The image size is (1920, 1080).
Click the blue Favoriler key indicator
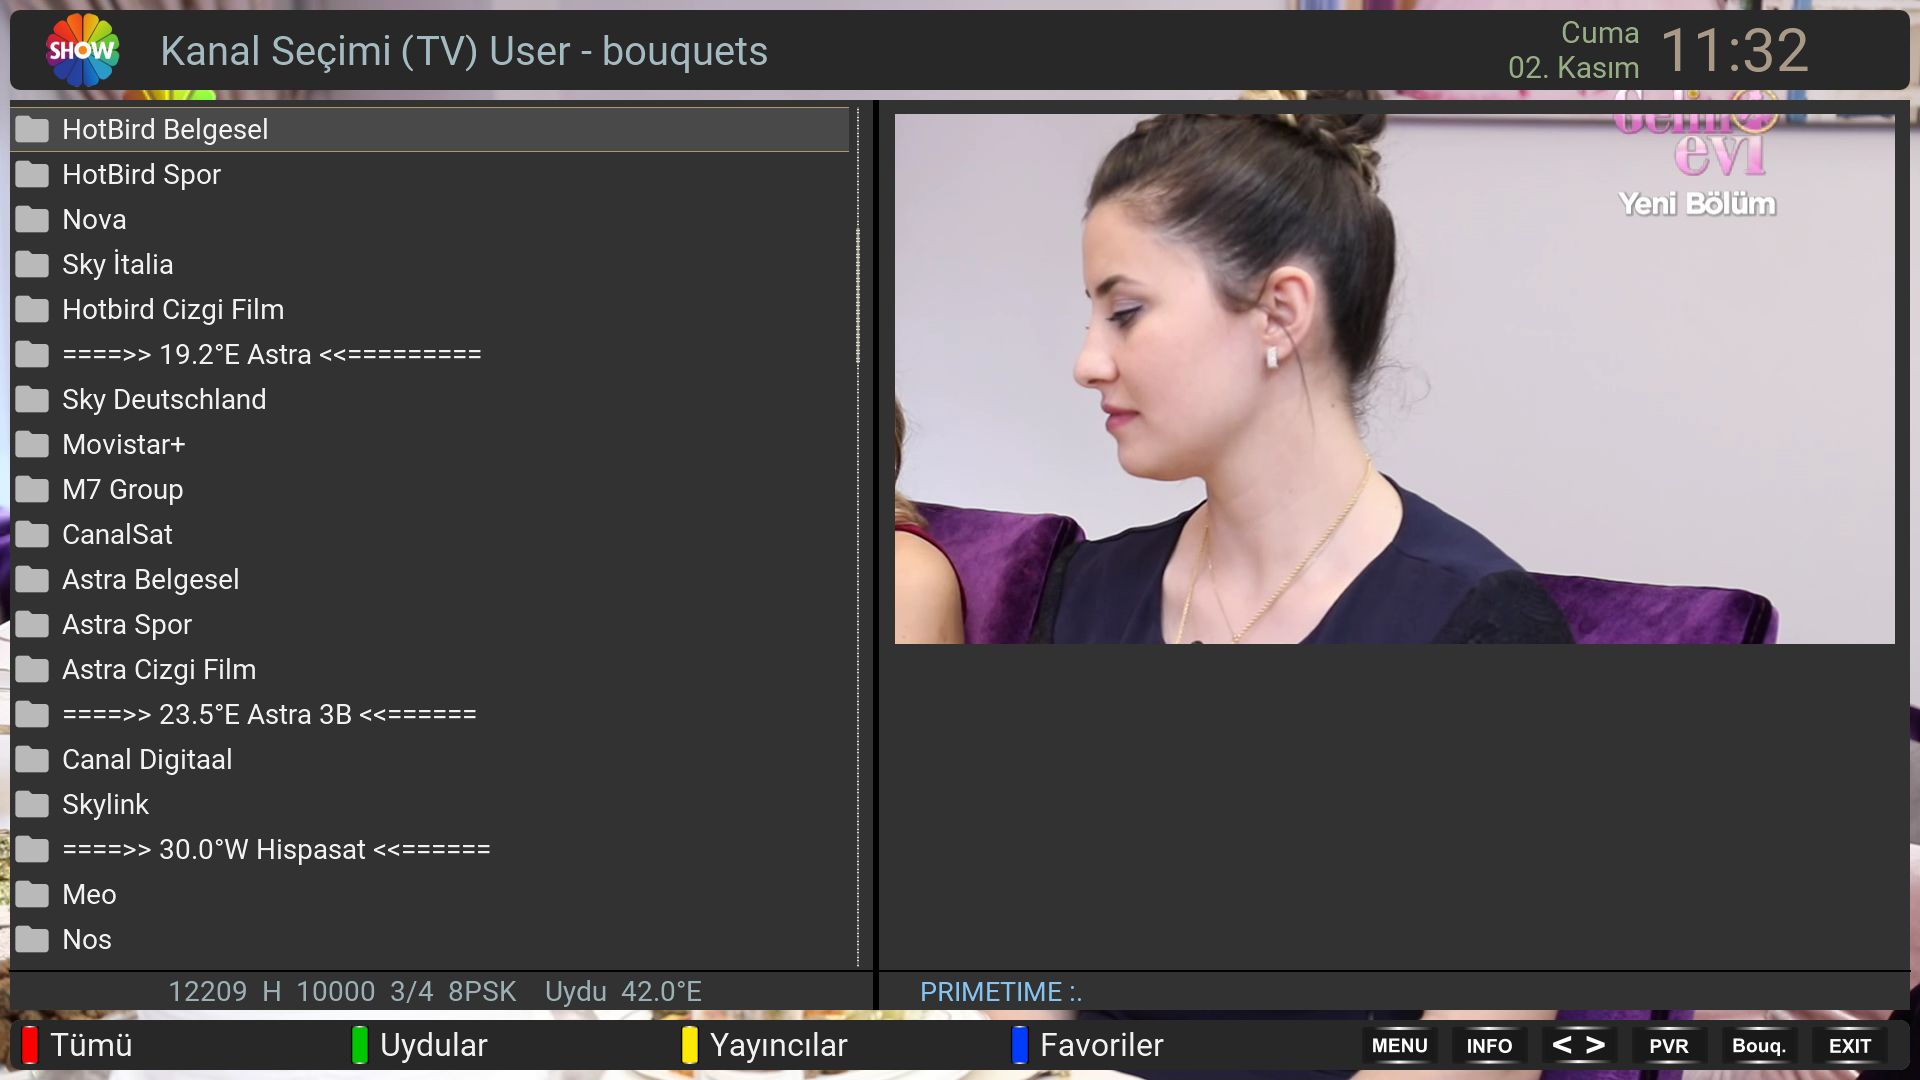pos(1020,1045)
